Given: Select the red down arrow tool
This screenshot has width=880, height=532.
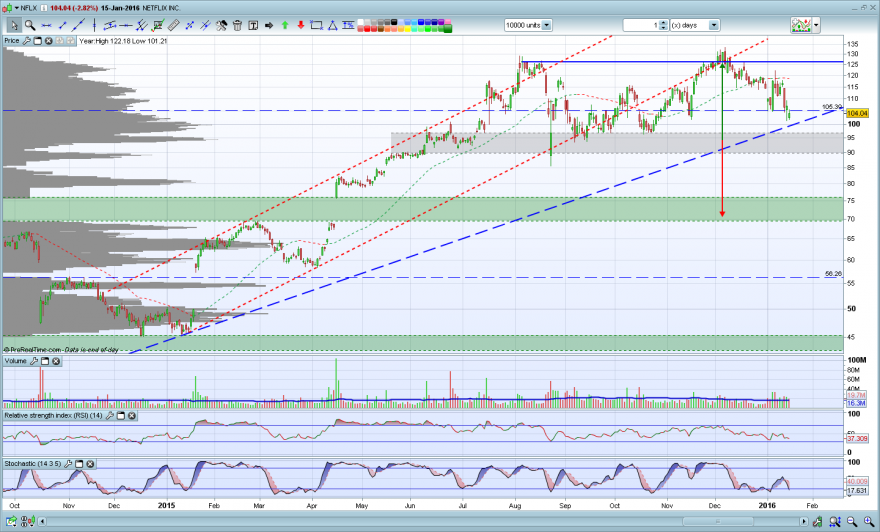Looking at the screenshot, I should pos(301,25).
